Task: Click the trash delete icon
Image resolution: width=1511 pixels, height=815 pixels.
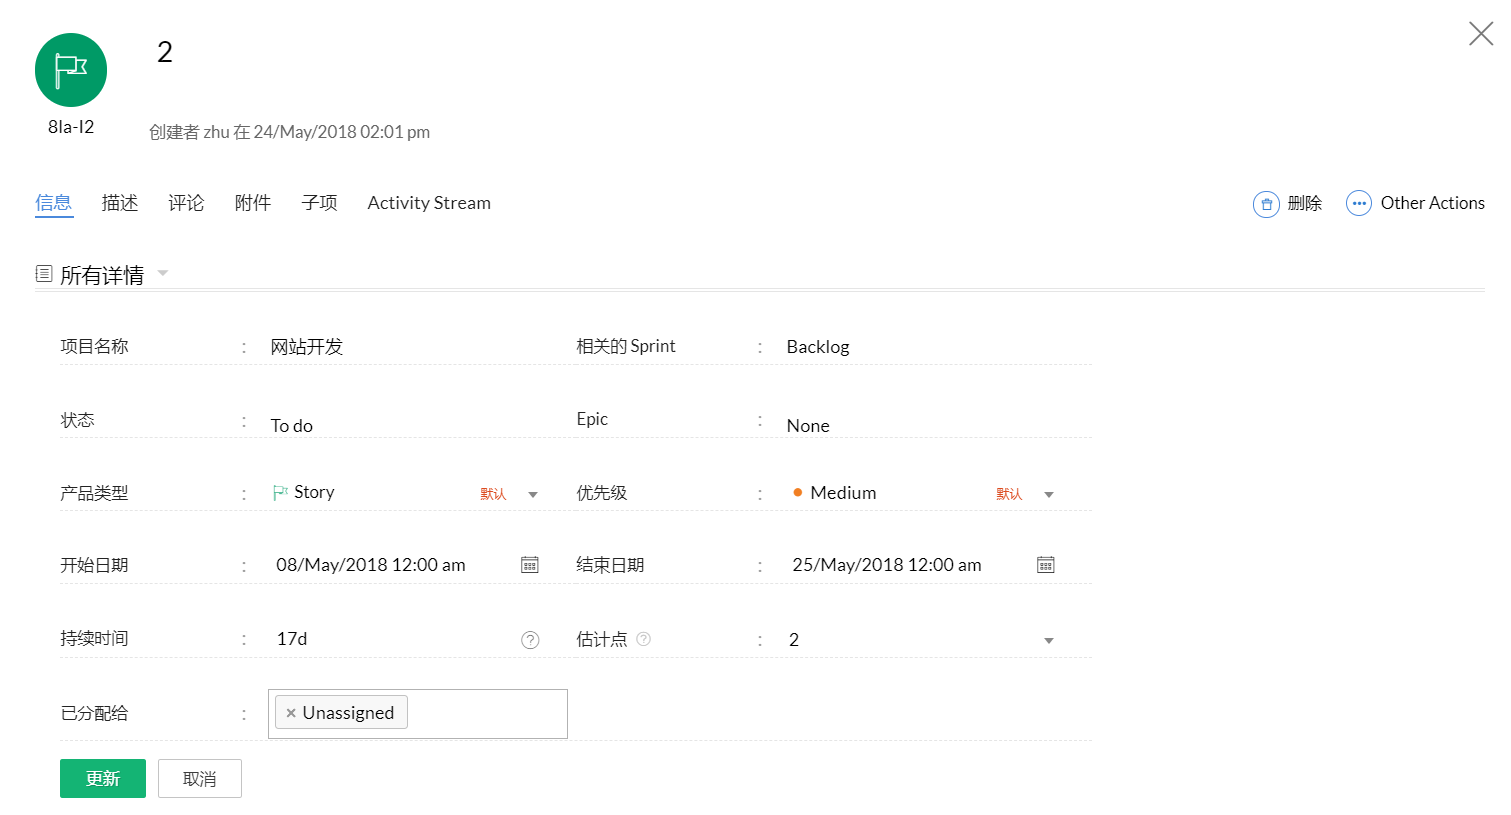Action: coord(1266,204)
